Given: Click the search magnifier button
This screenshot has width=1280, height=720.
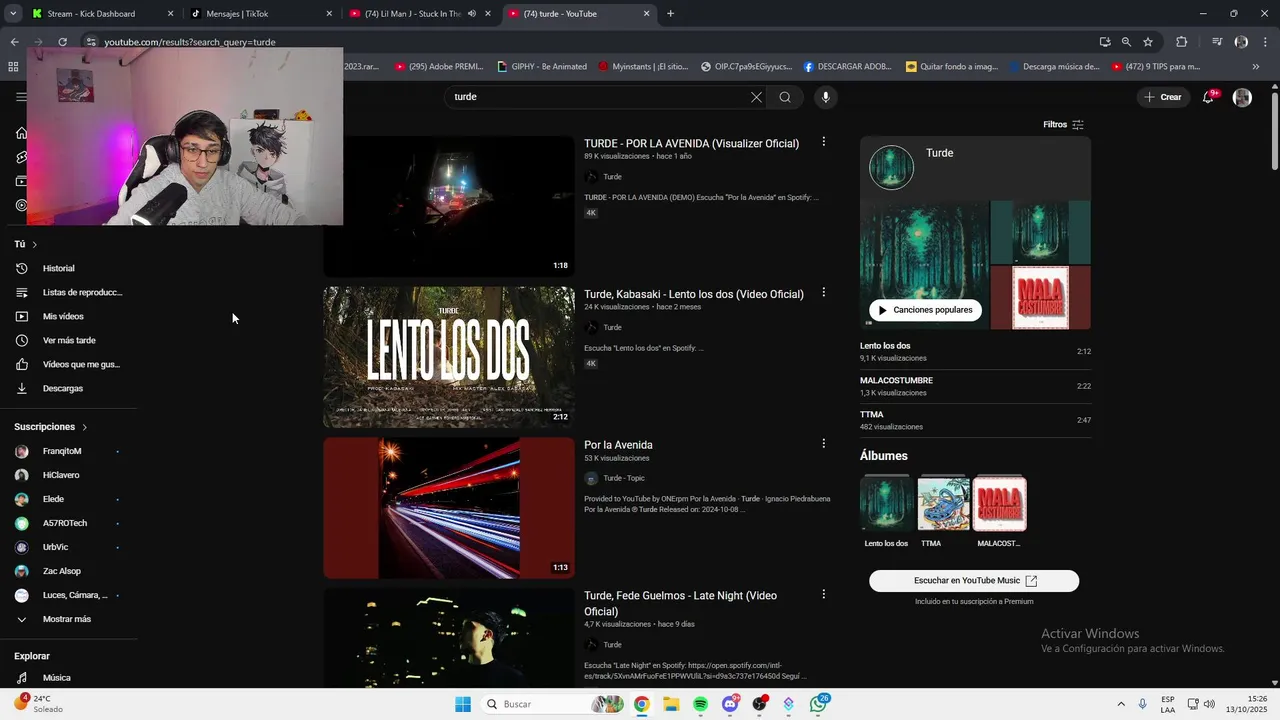Looking at the screenshot, I should pos(785,97).
